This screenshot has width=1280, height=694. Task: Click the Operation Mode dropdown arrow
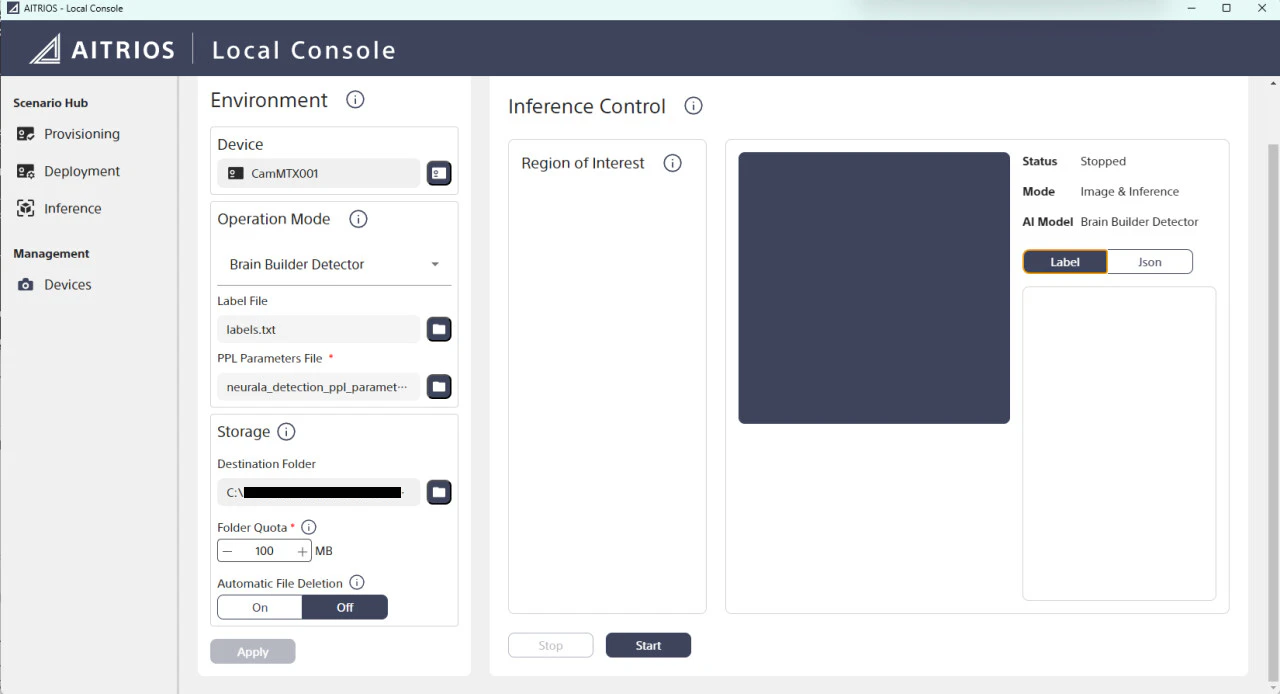tap(435, 264)
